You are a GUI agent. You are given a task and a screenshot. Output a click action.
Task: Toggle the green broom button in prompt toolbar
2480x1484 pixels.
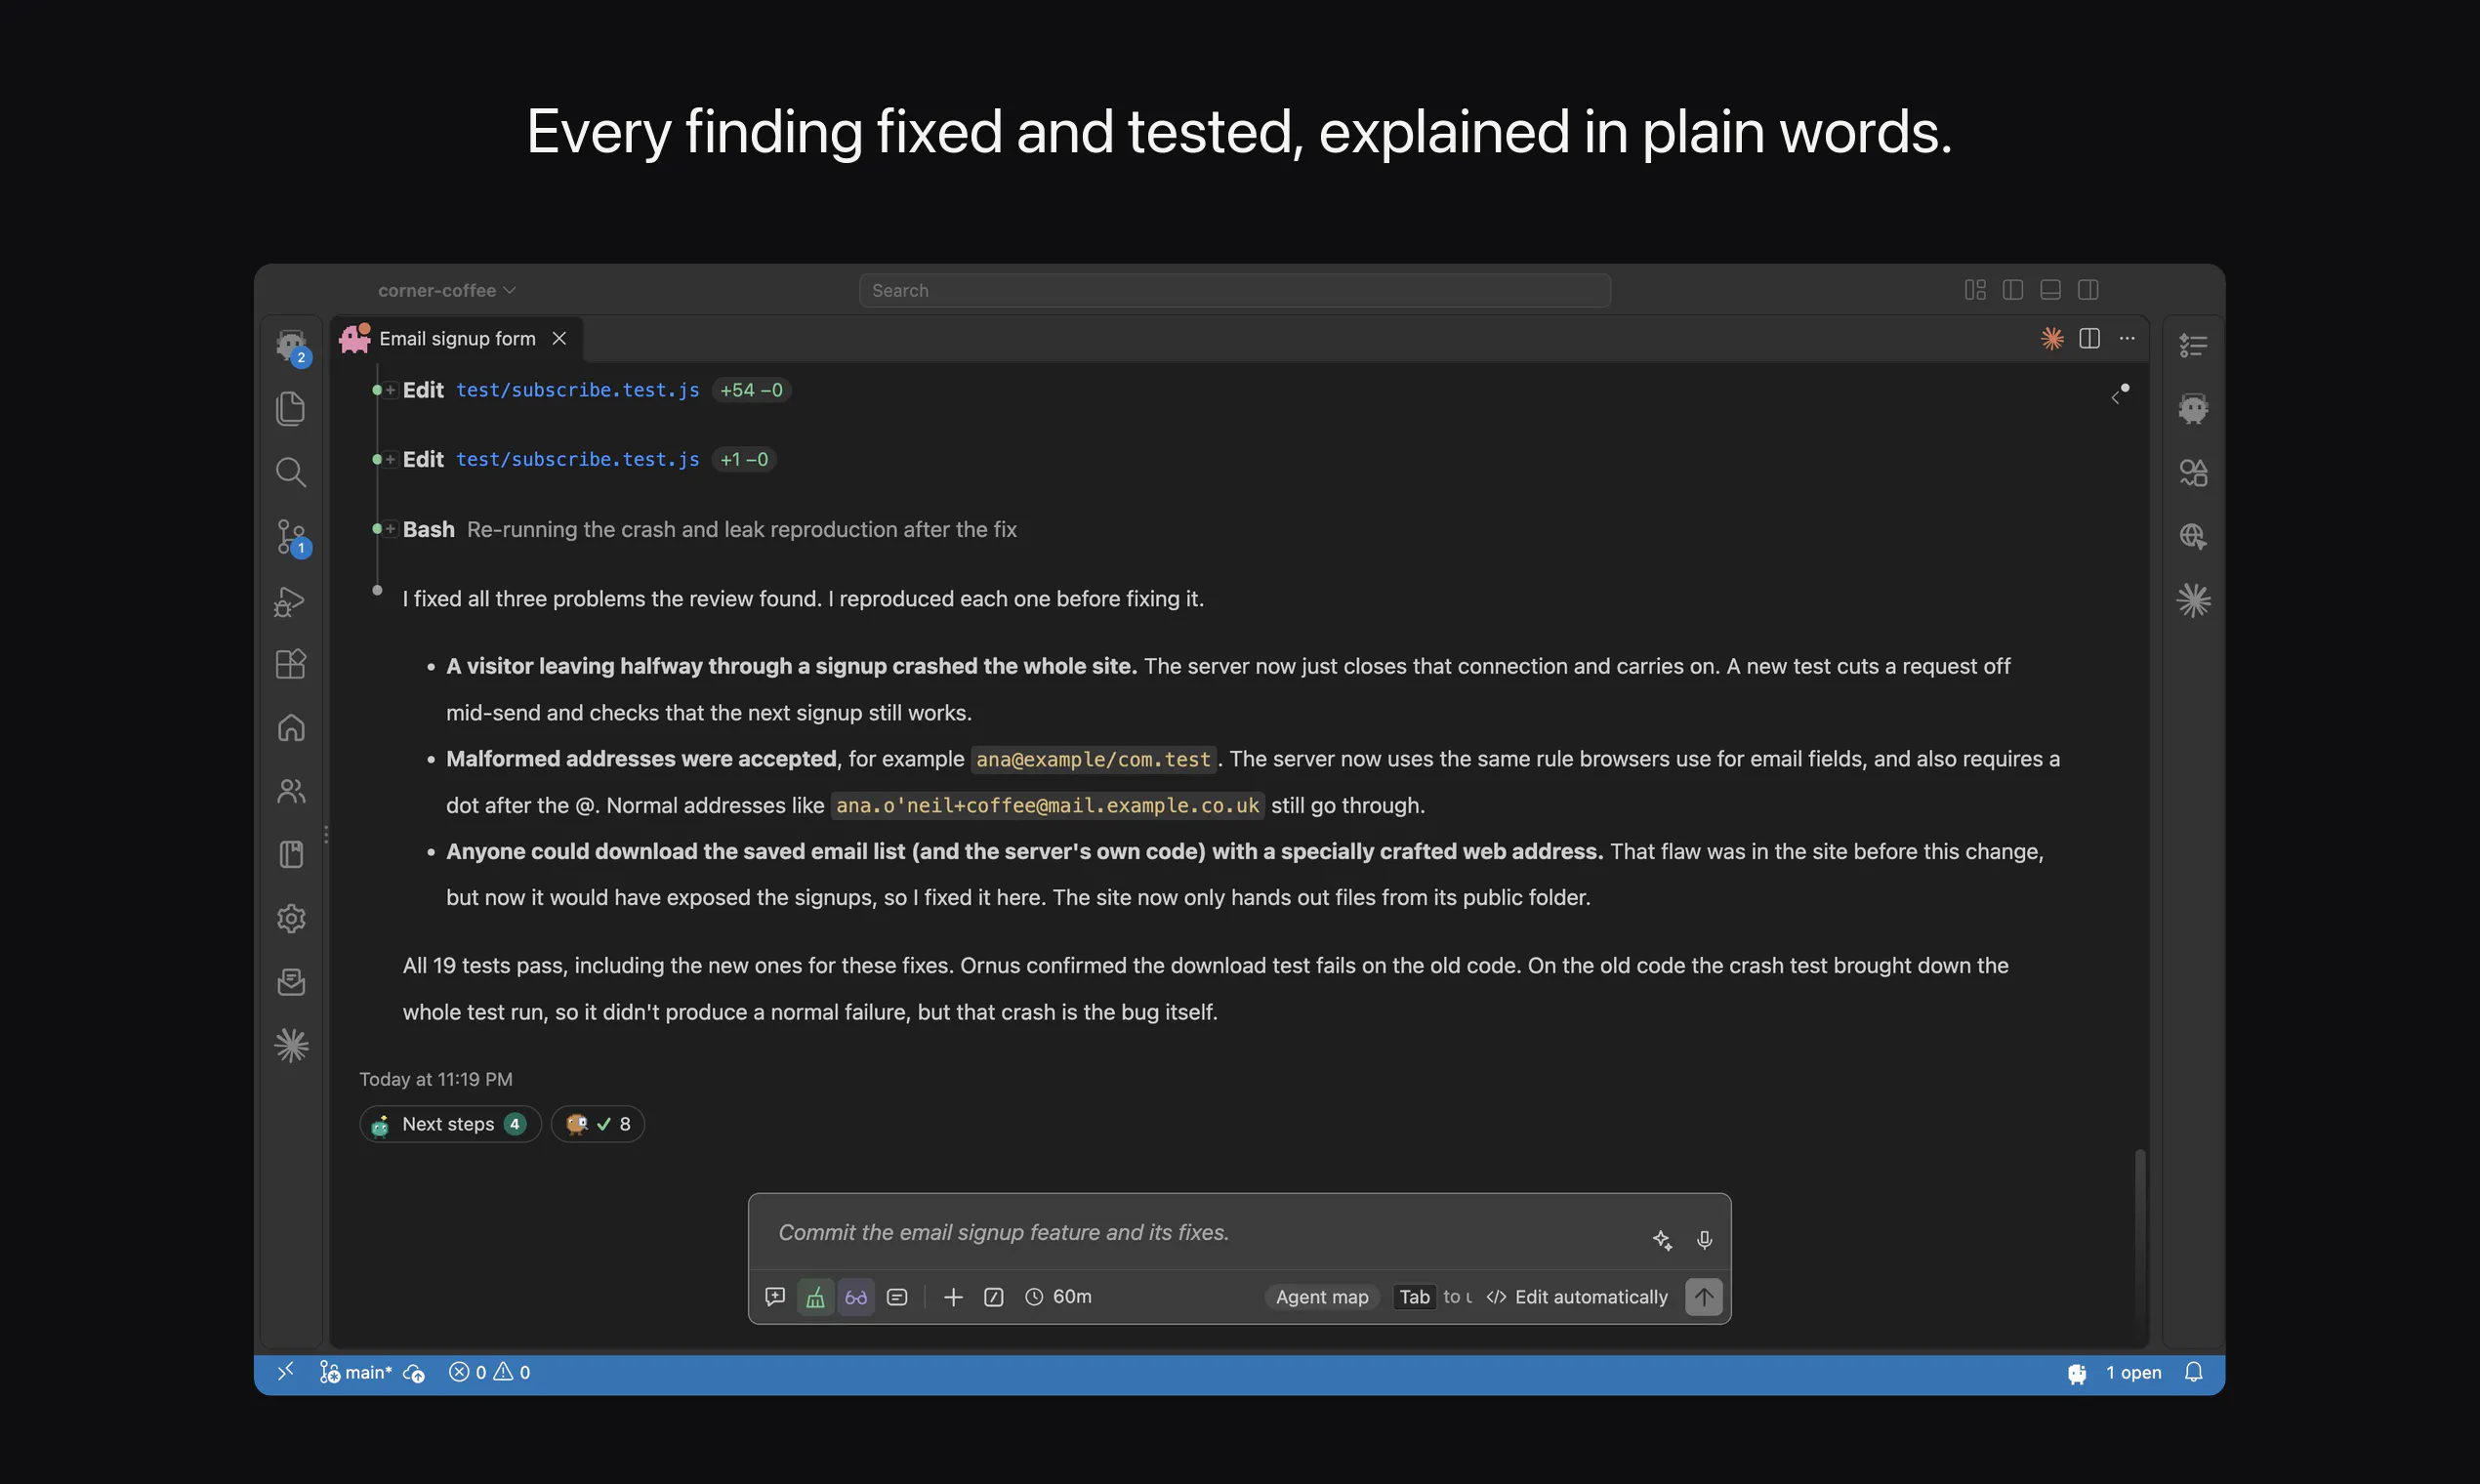tap(815, 1297)
